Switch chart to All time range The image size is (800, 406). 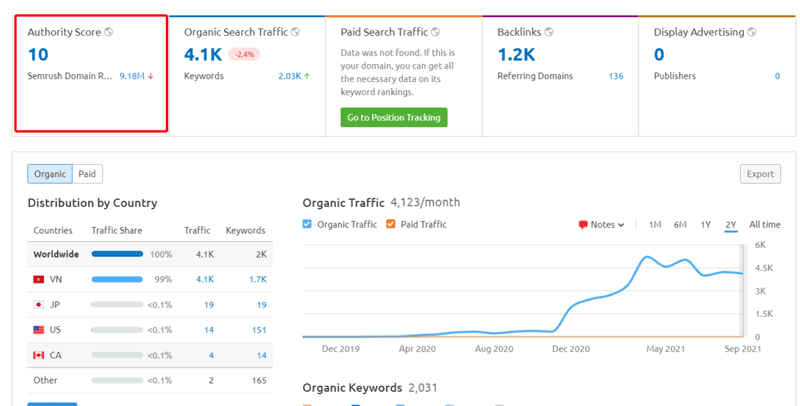point(764,225)
